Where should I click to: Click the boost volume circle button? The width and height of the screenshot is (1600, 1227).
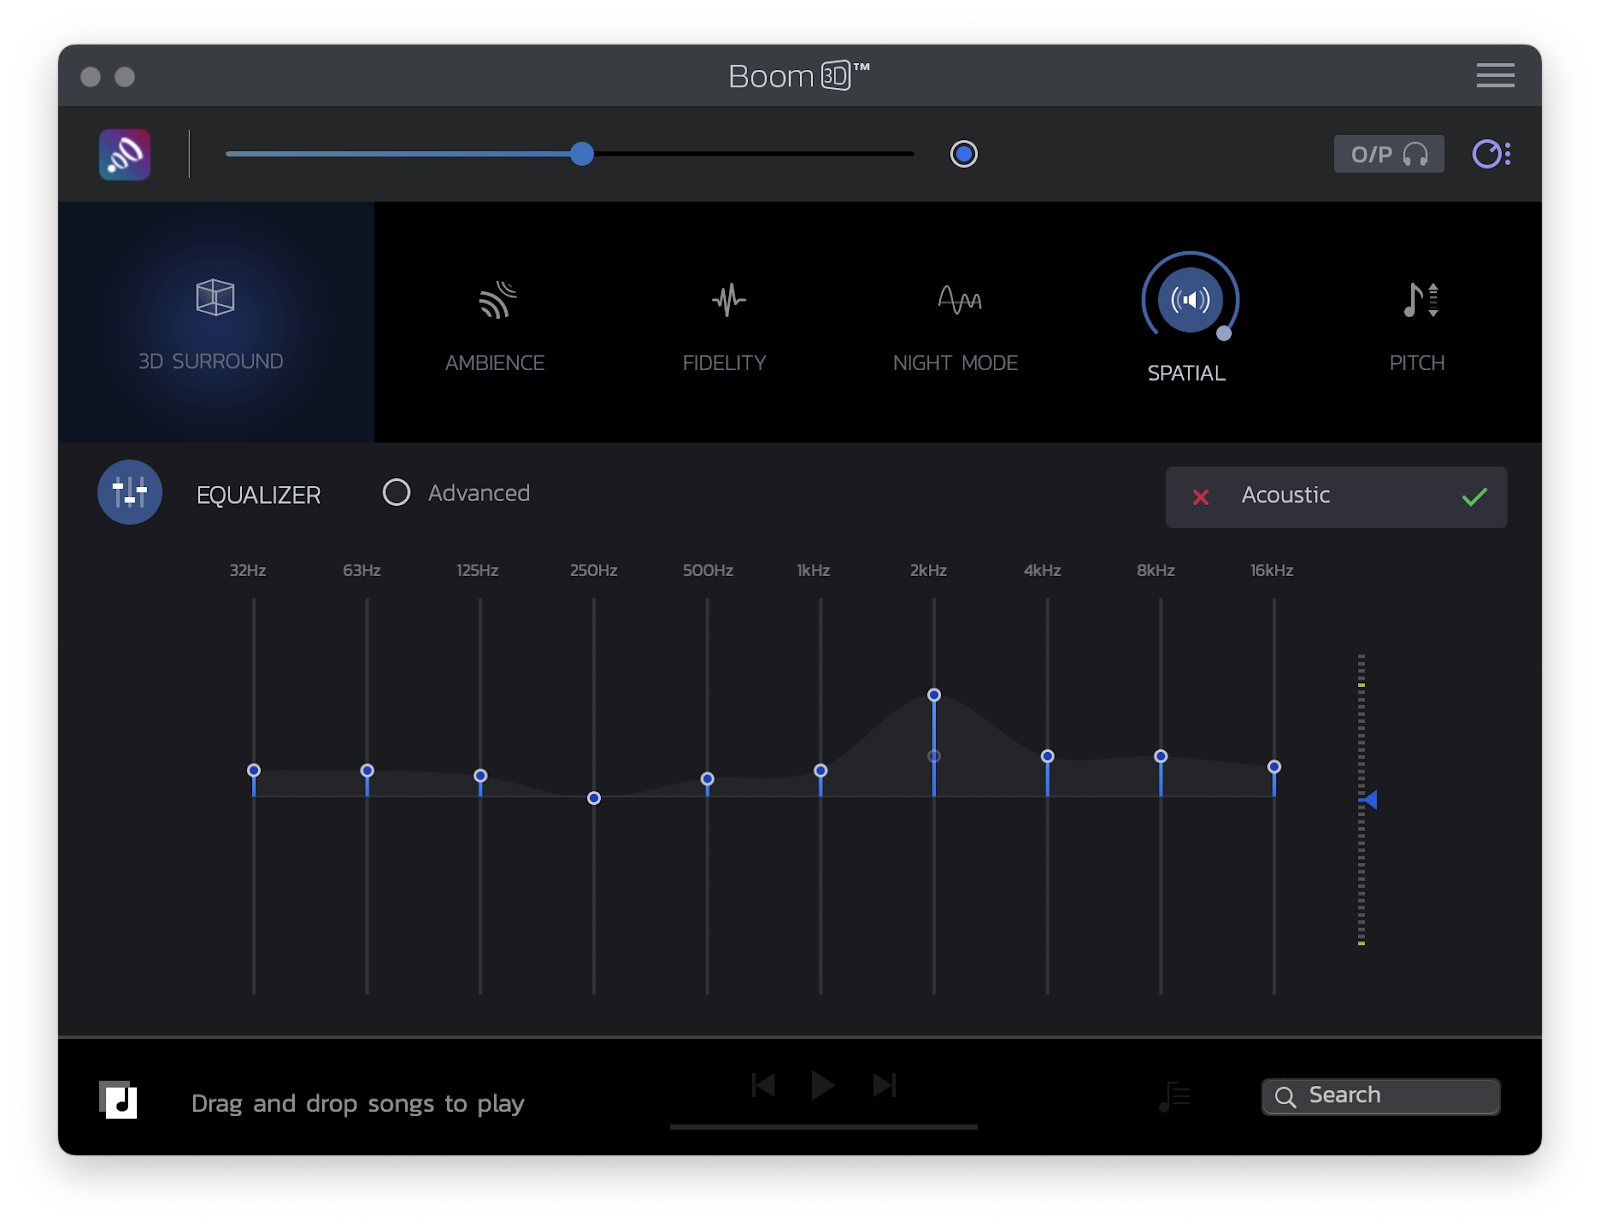[963, 154]
